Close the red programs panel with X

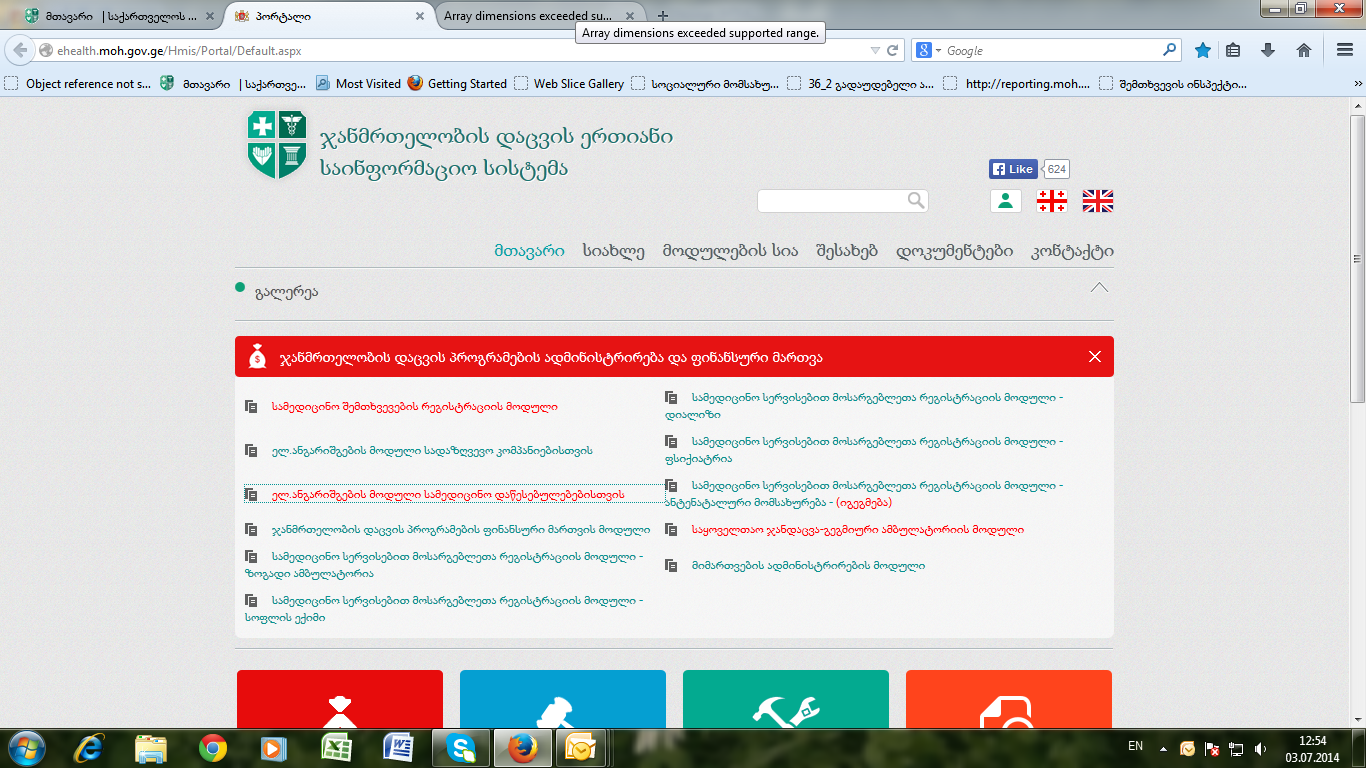(1094, 357)
